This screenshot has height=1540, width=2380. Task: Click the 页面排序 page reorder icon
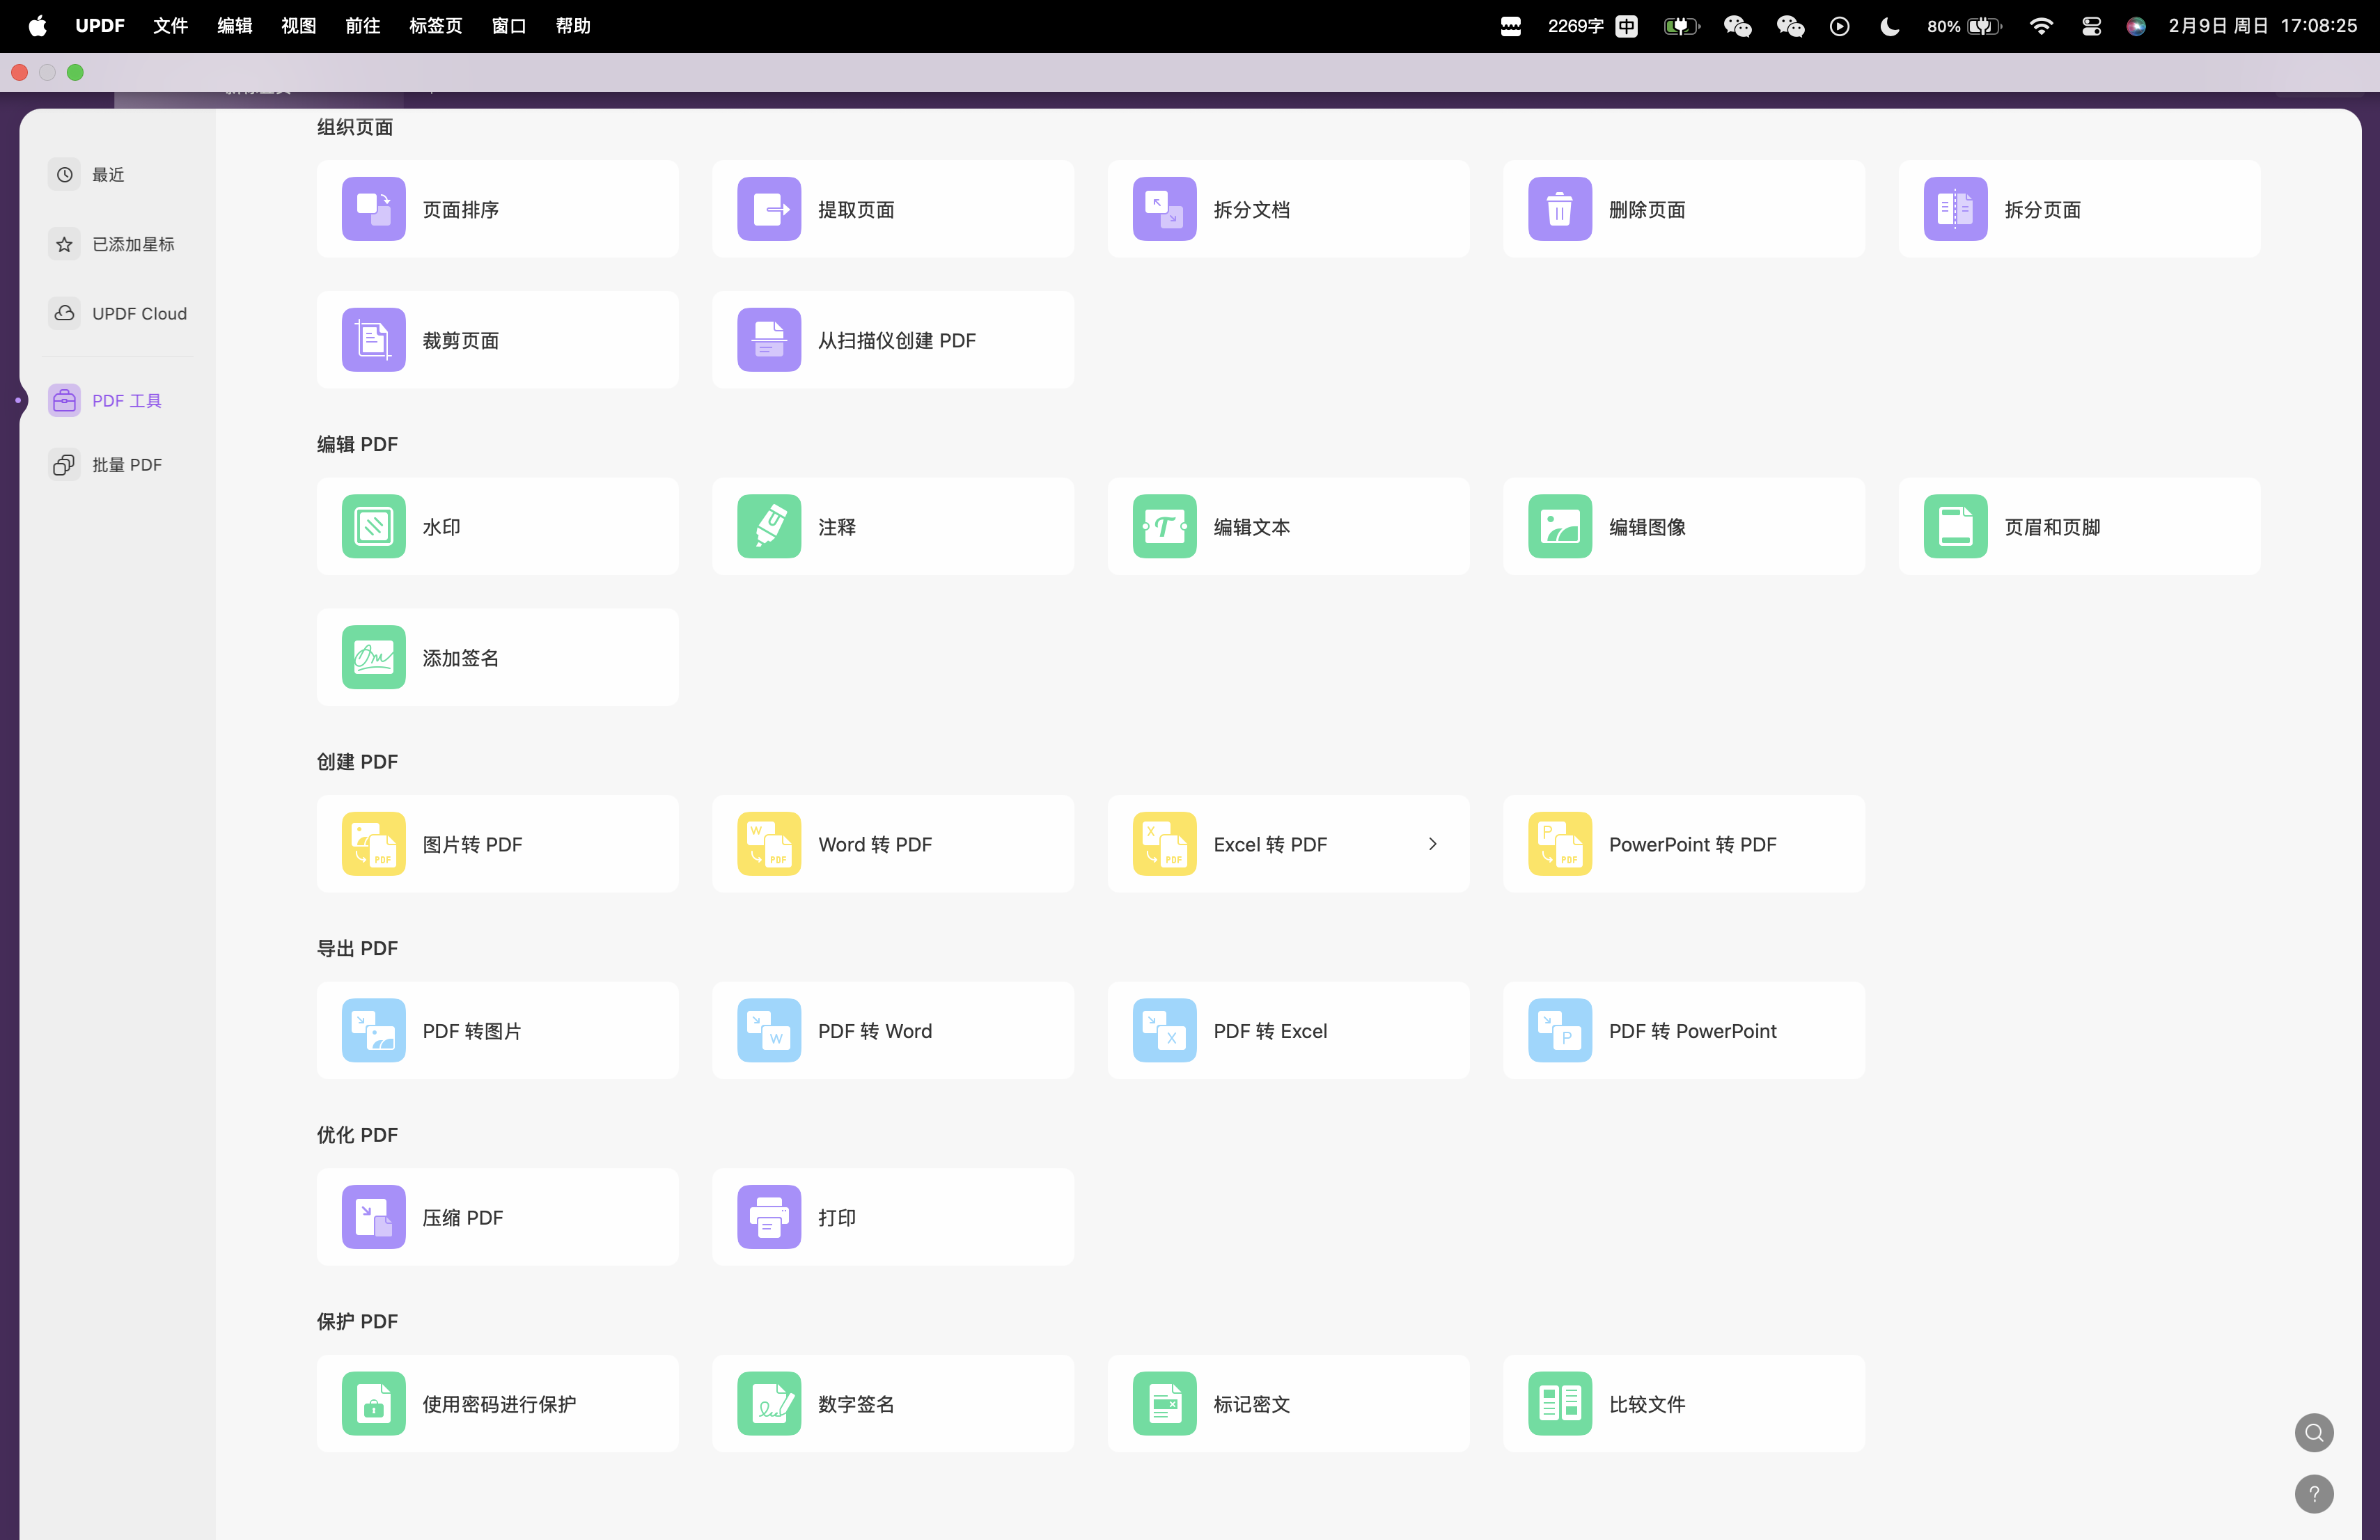pyautogui.click(x=373, y=209)
